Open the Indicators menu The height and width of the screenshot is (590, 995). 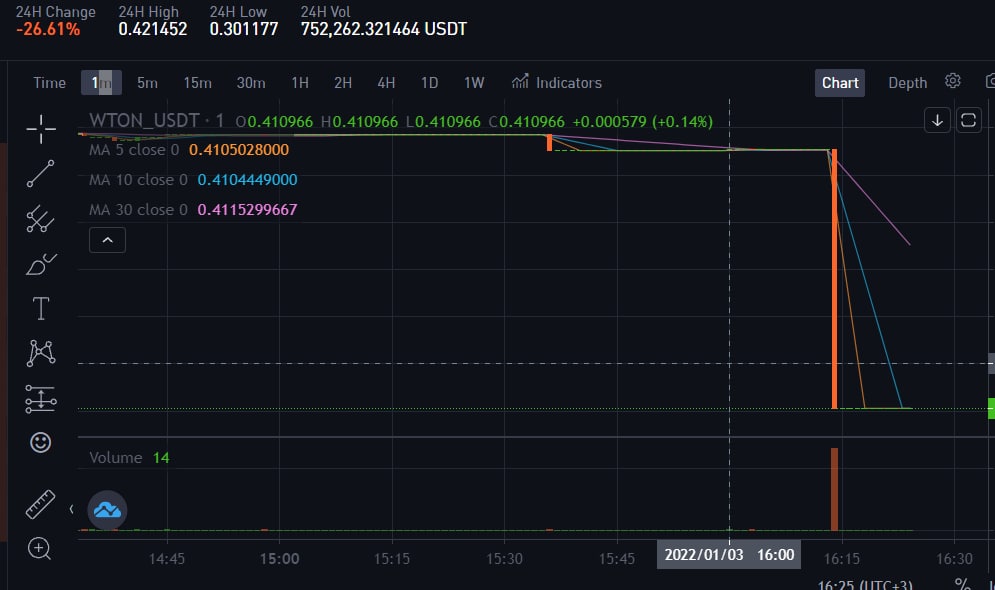pyautogui.click(x=557, y=83)
